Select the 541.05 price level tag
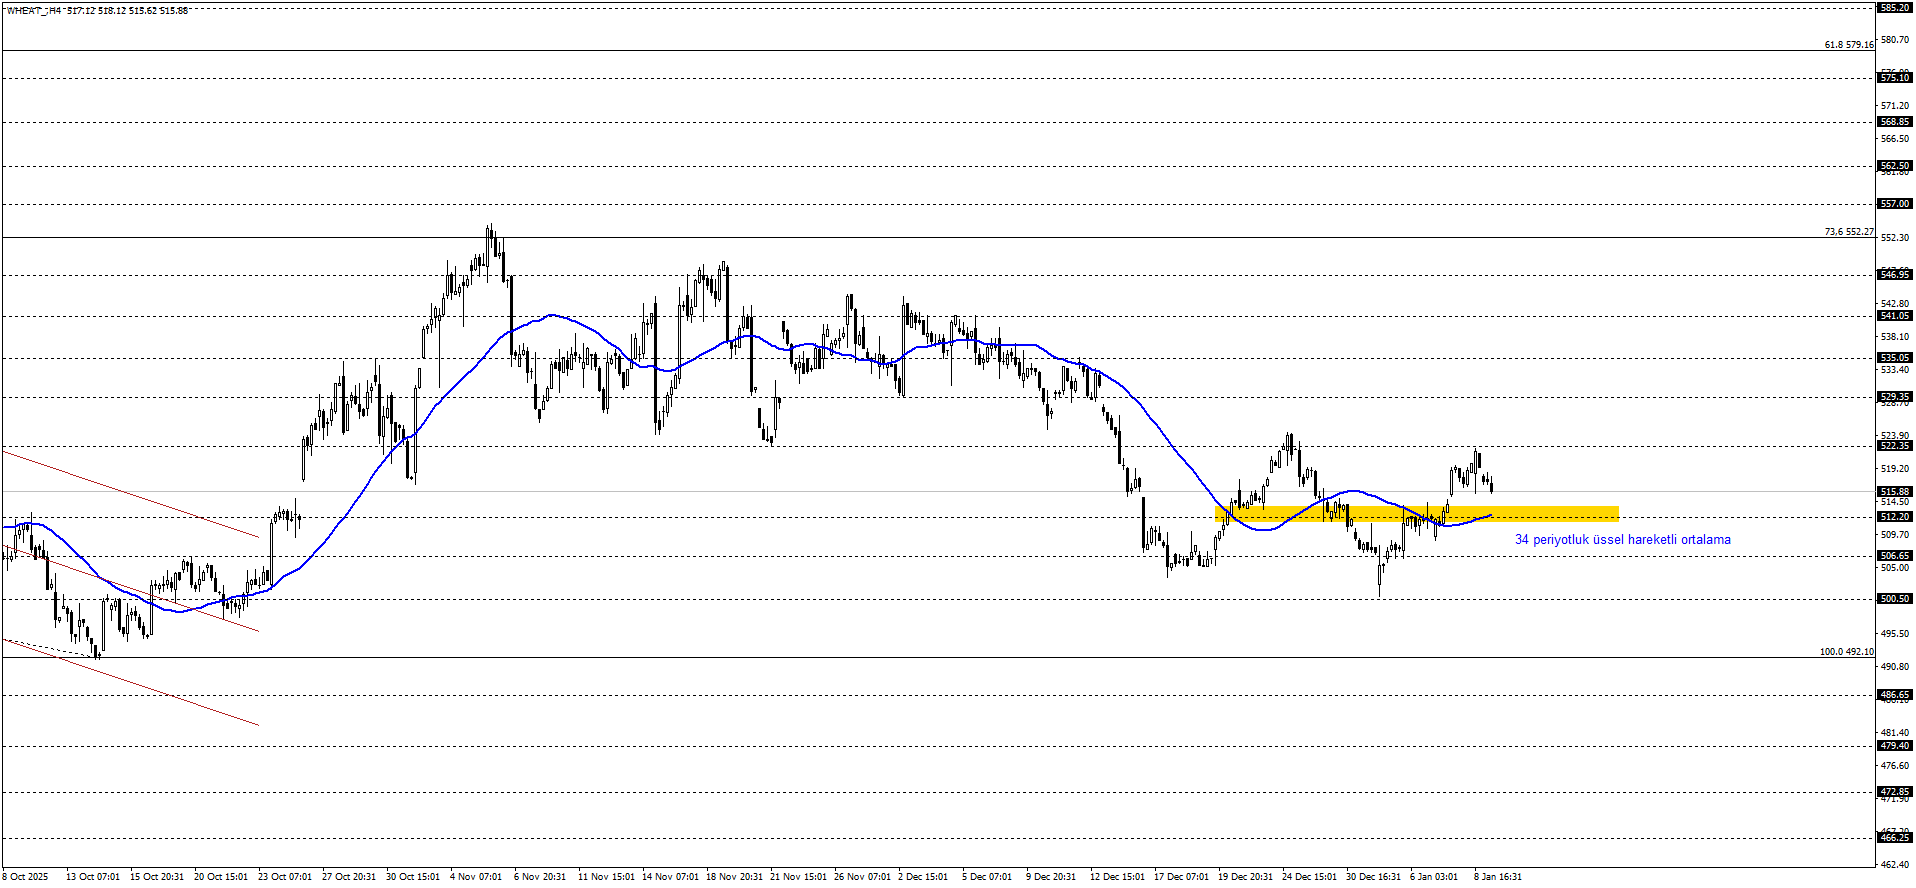 click(1895, 316)
